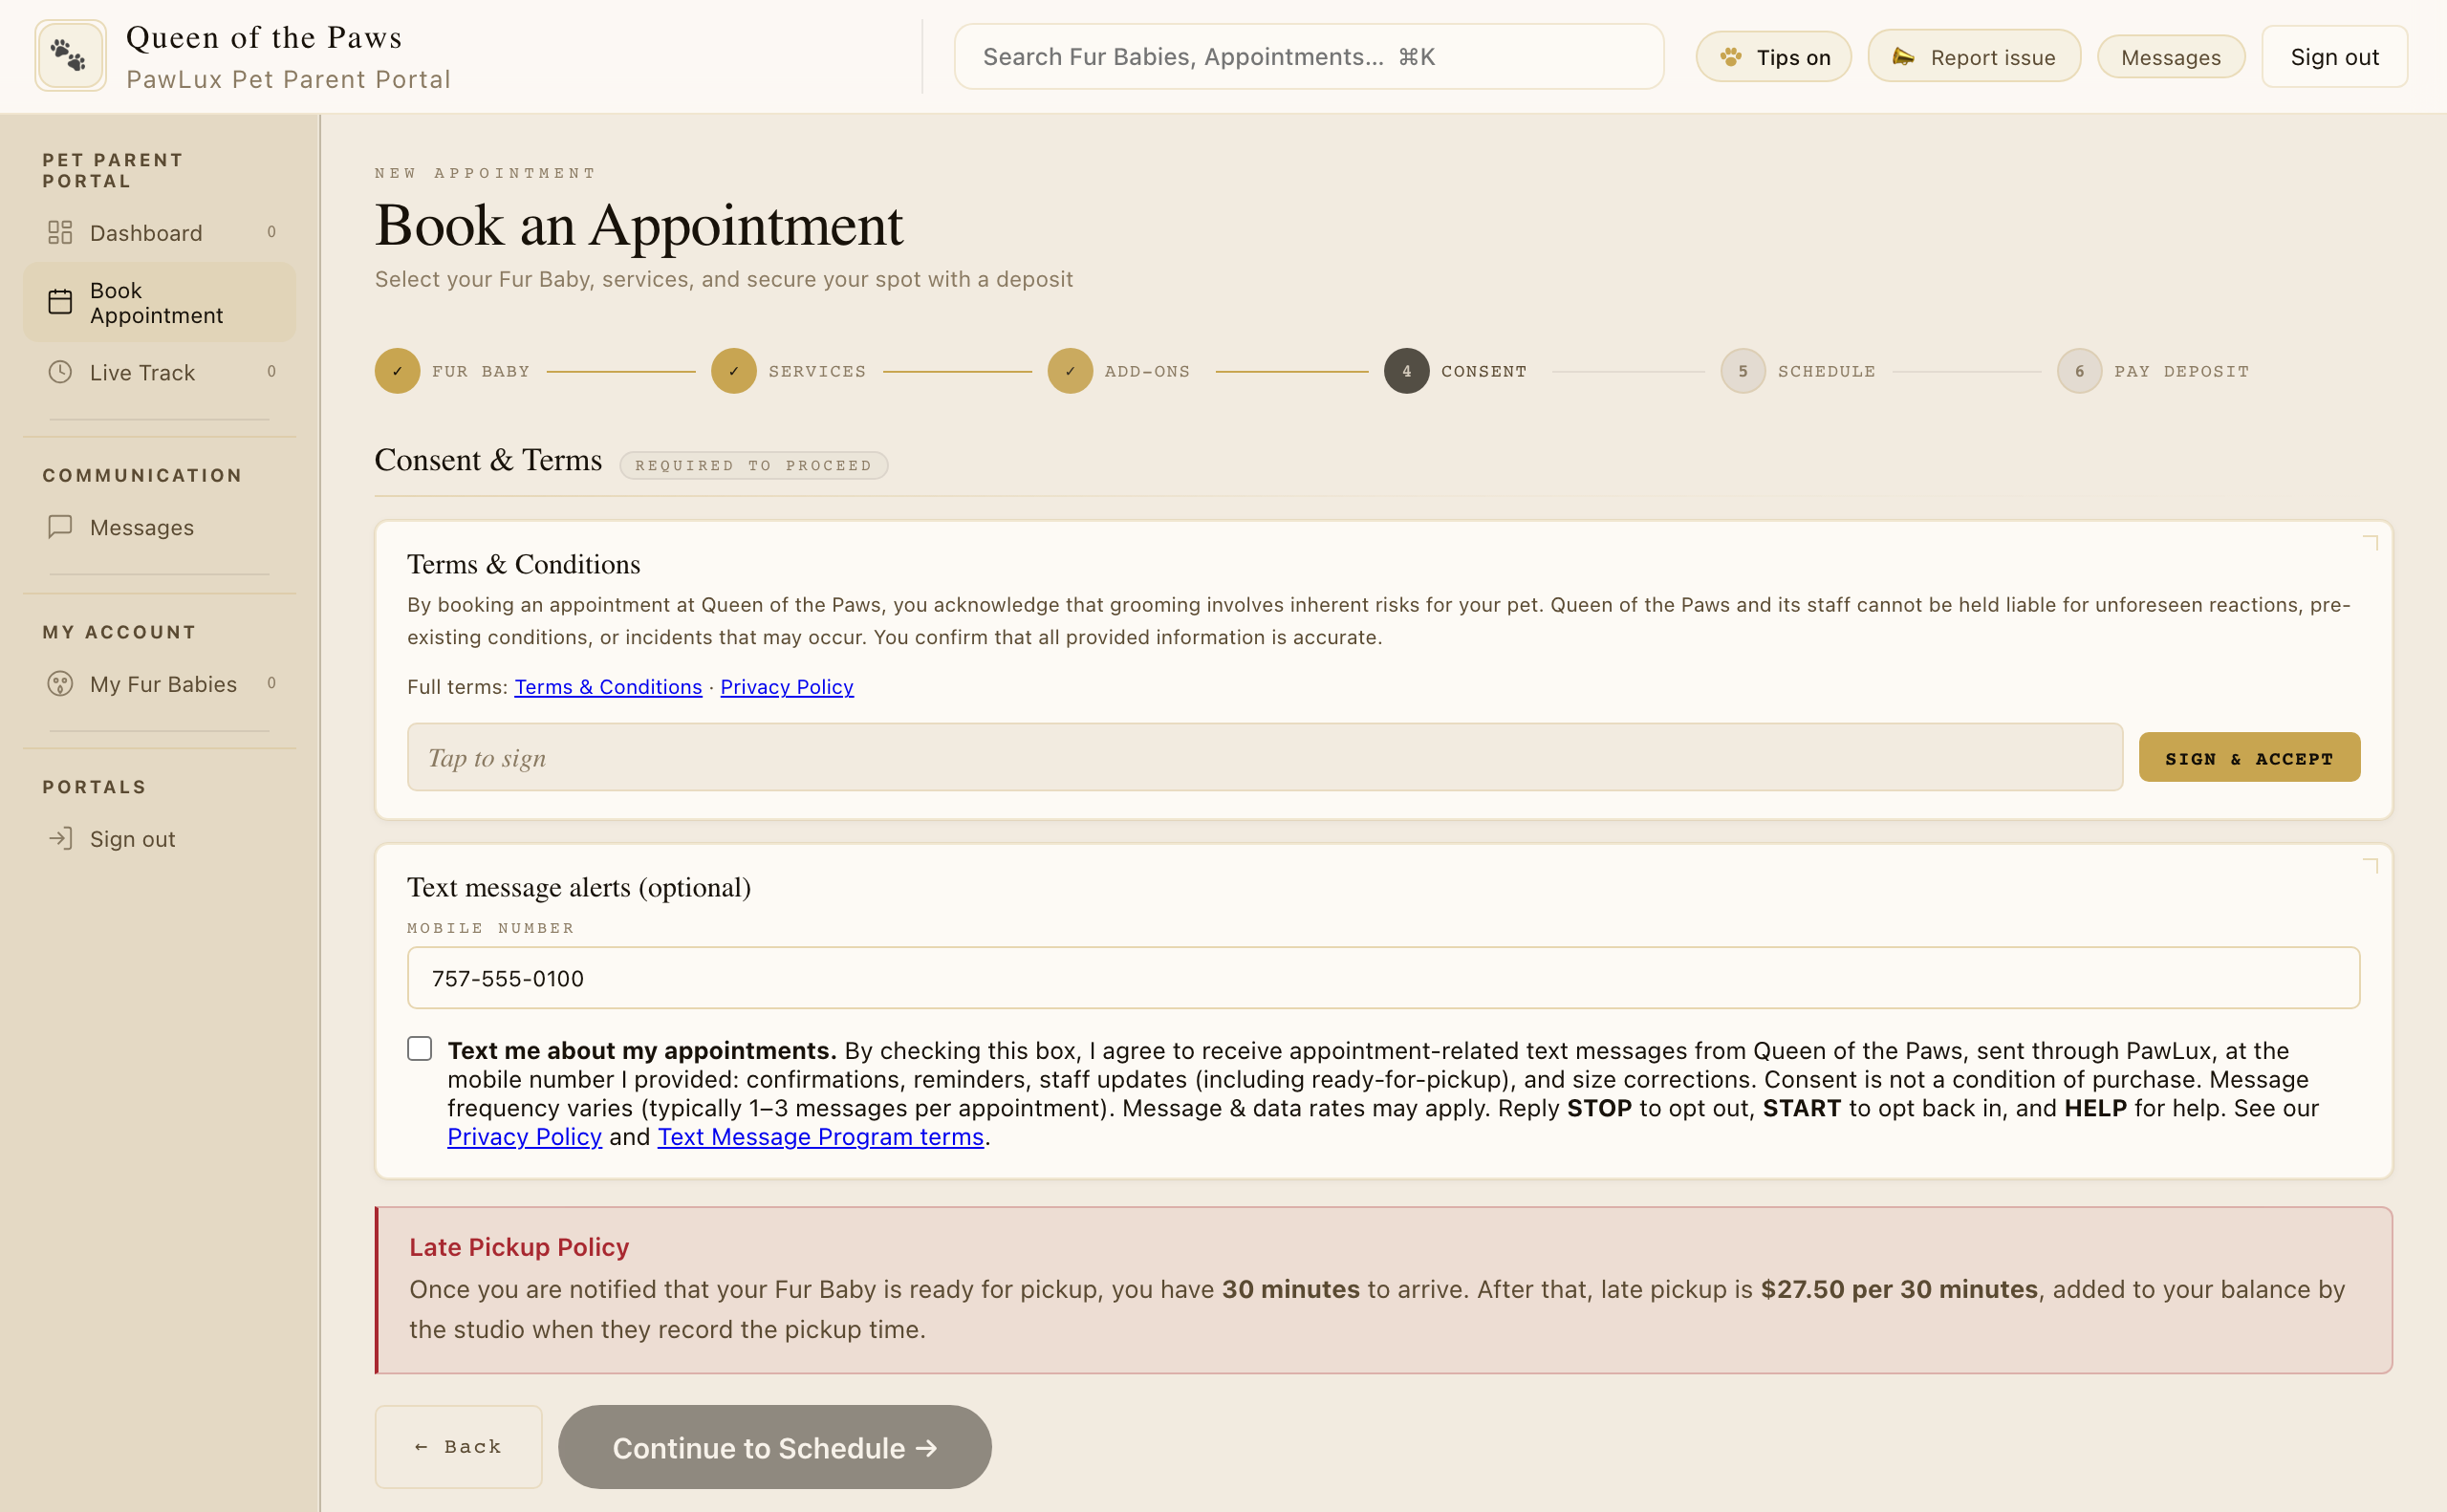Go back with the Back button
The height and width of the screenshot is (1512, 2447).
pos(458,1447)
